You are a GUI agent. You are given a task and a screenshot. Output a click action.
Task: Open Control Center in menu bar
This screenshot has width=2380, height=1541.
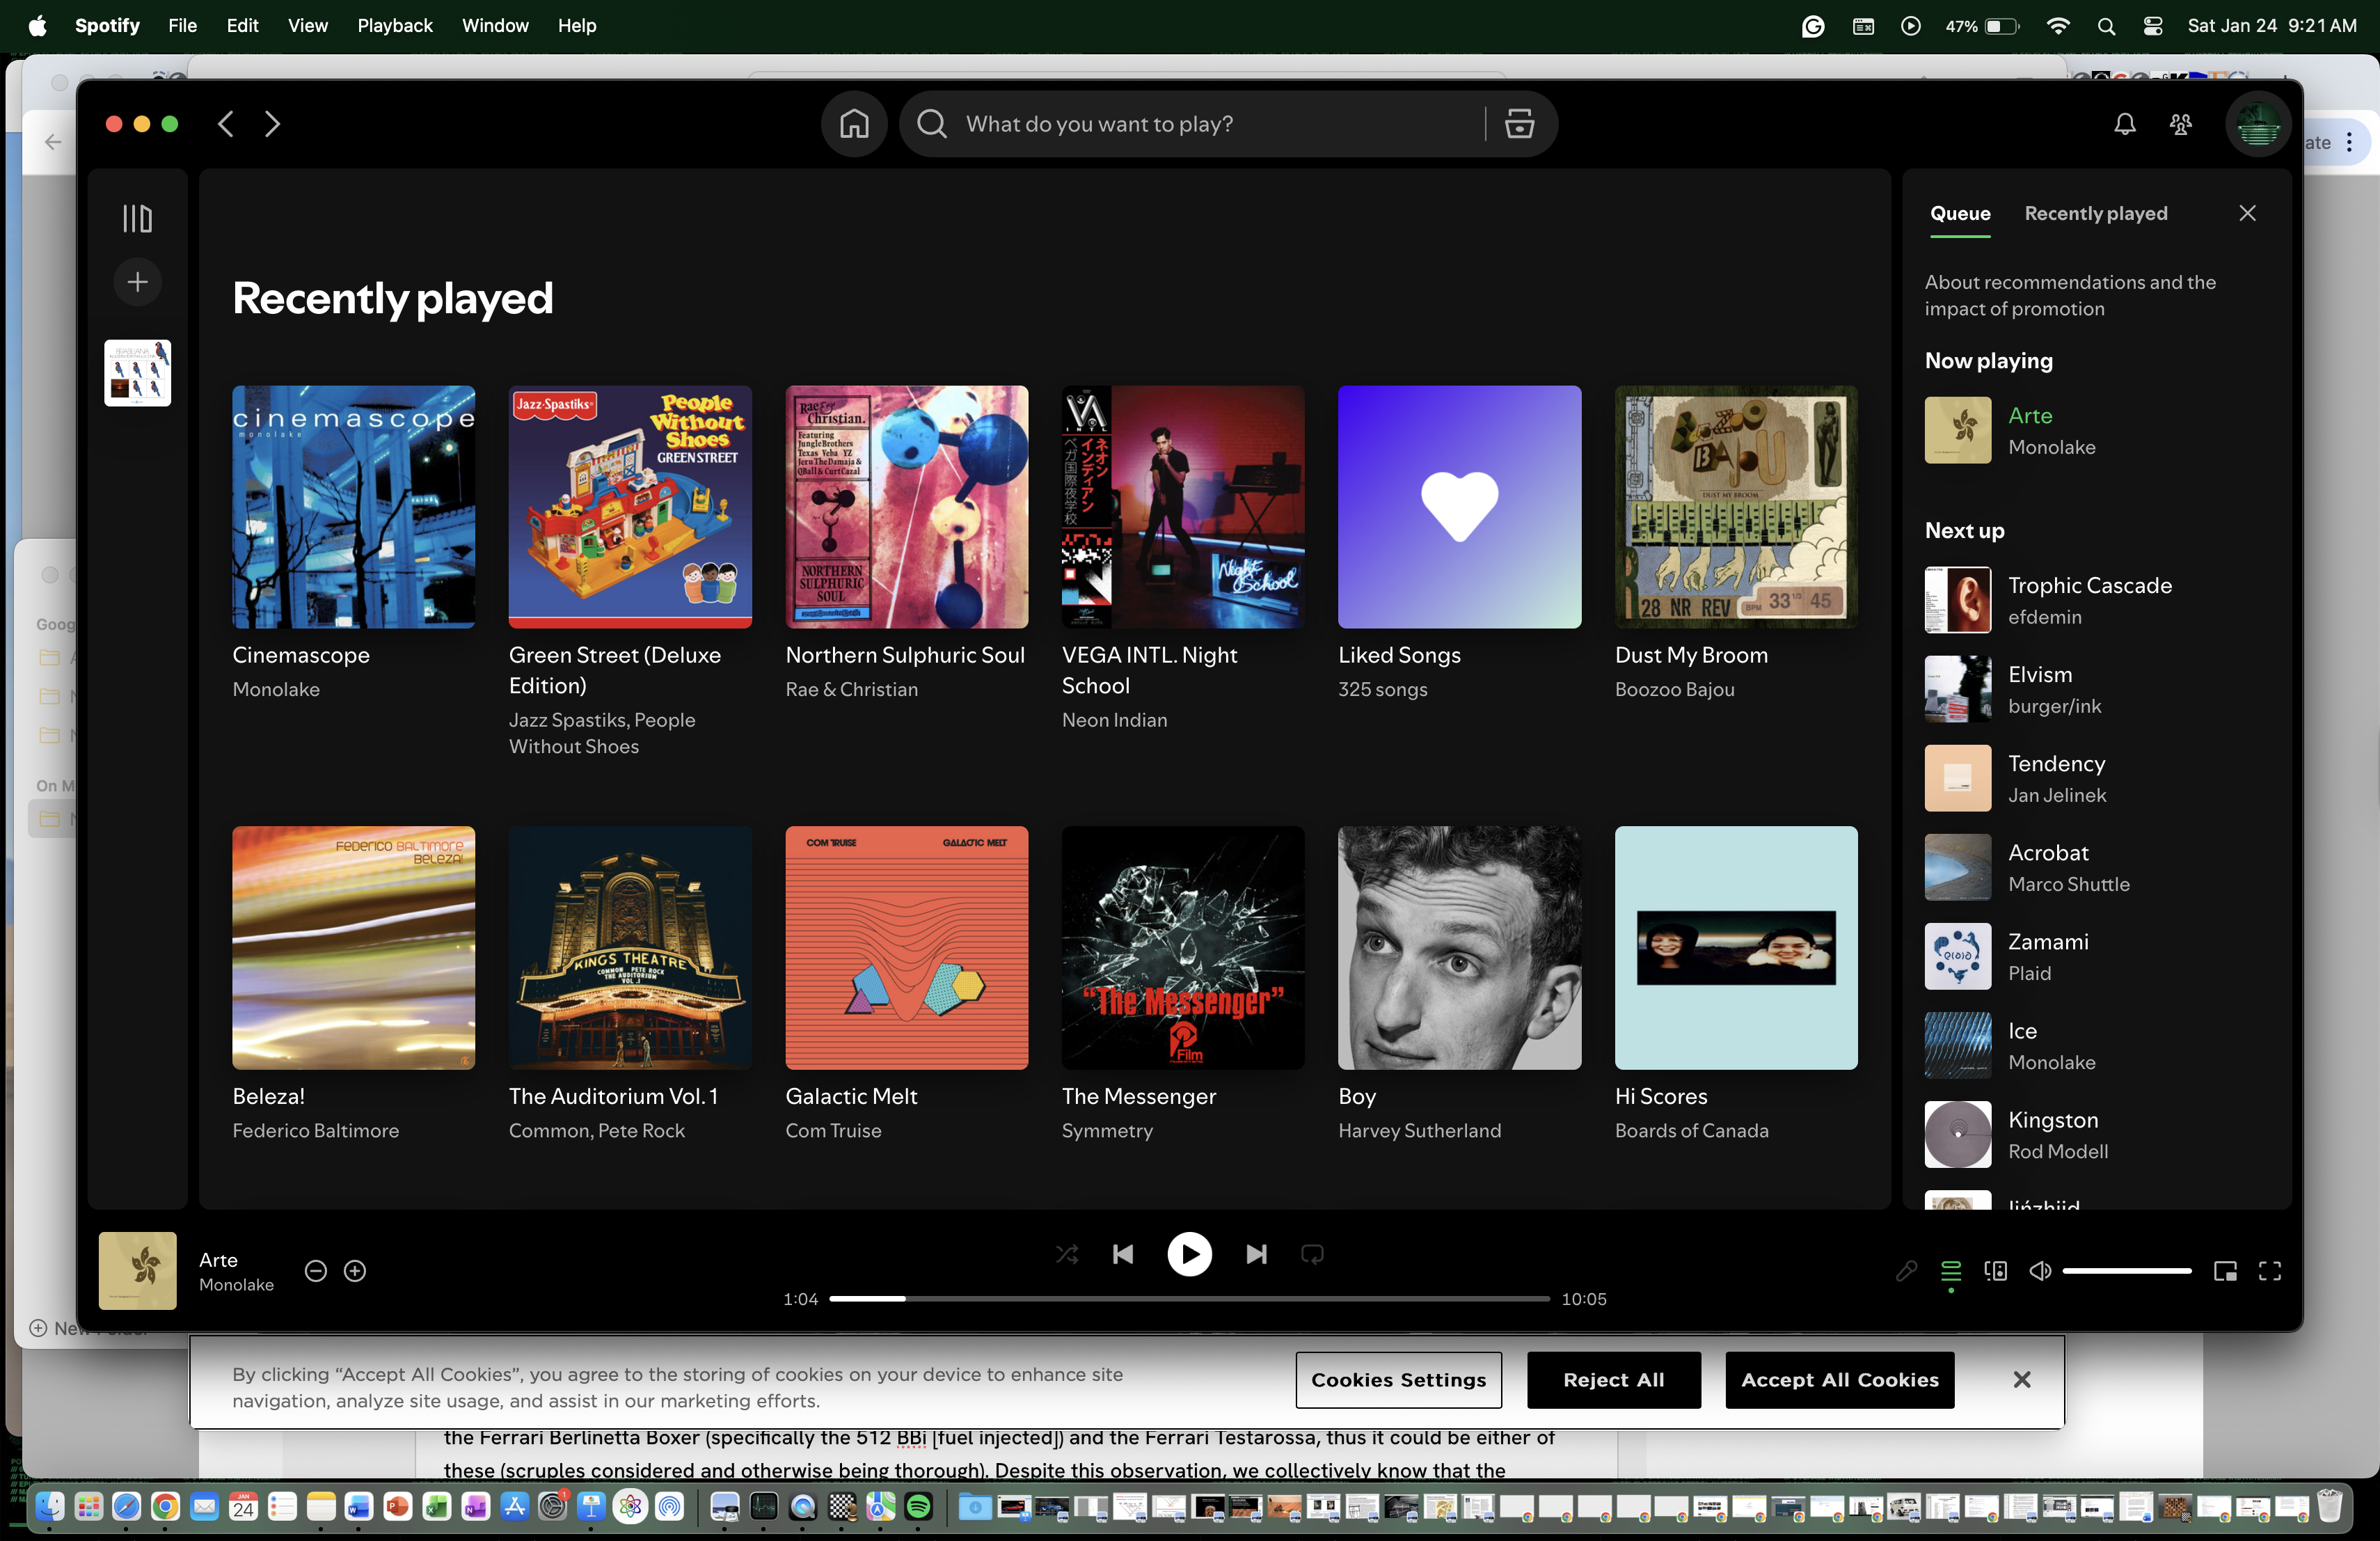point(2152,26)
